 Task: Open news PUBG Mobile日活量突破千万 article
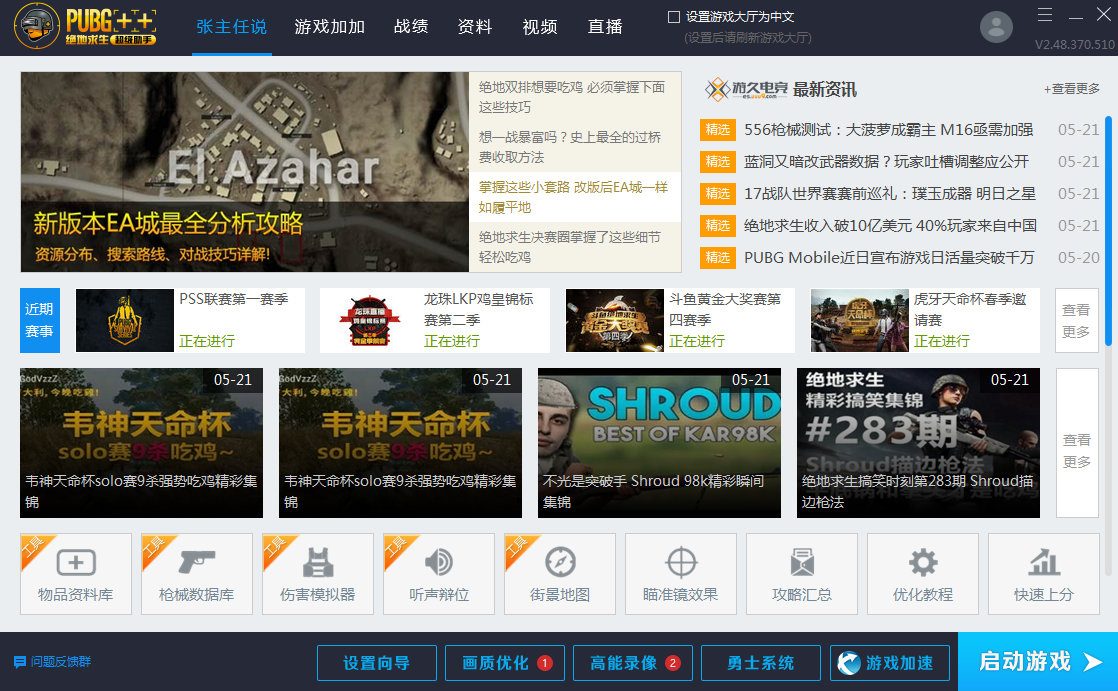pos(889,257)
